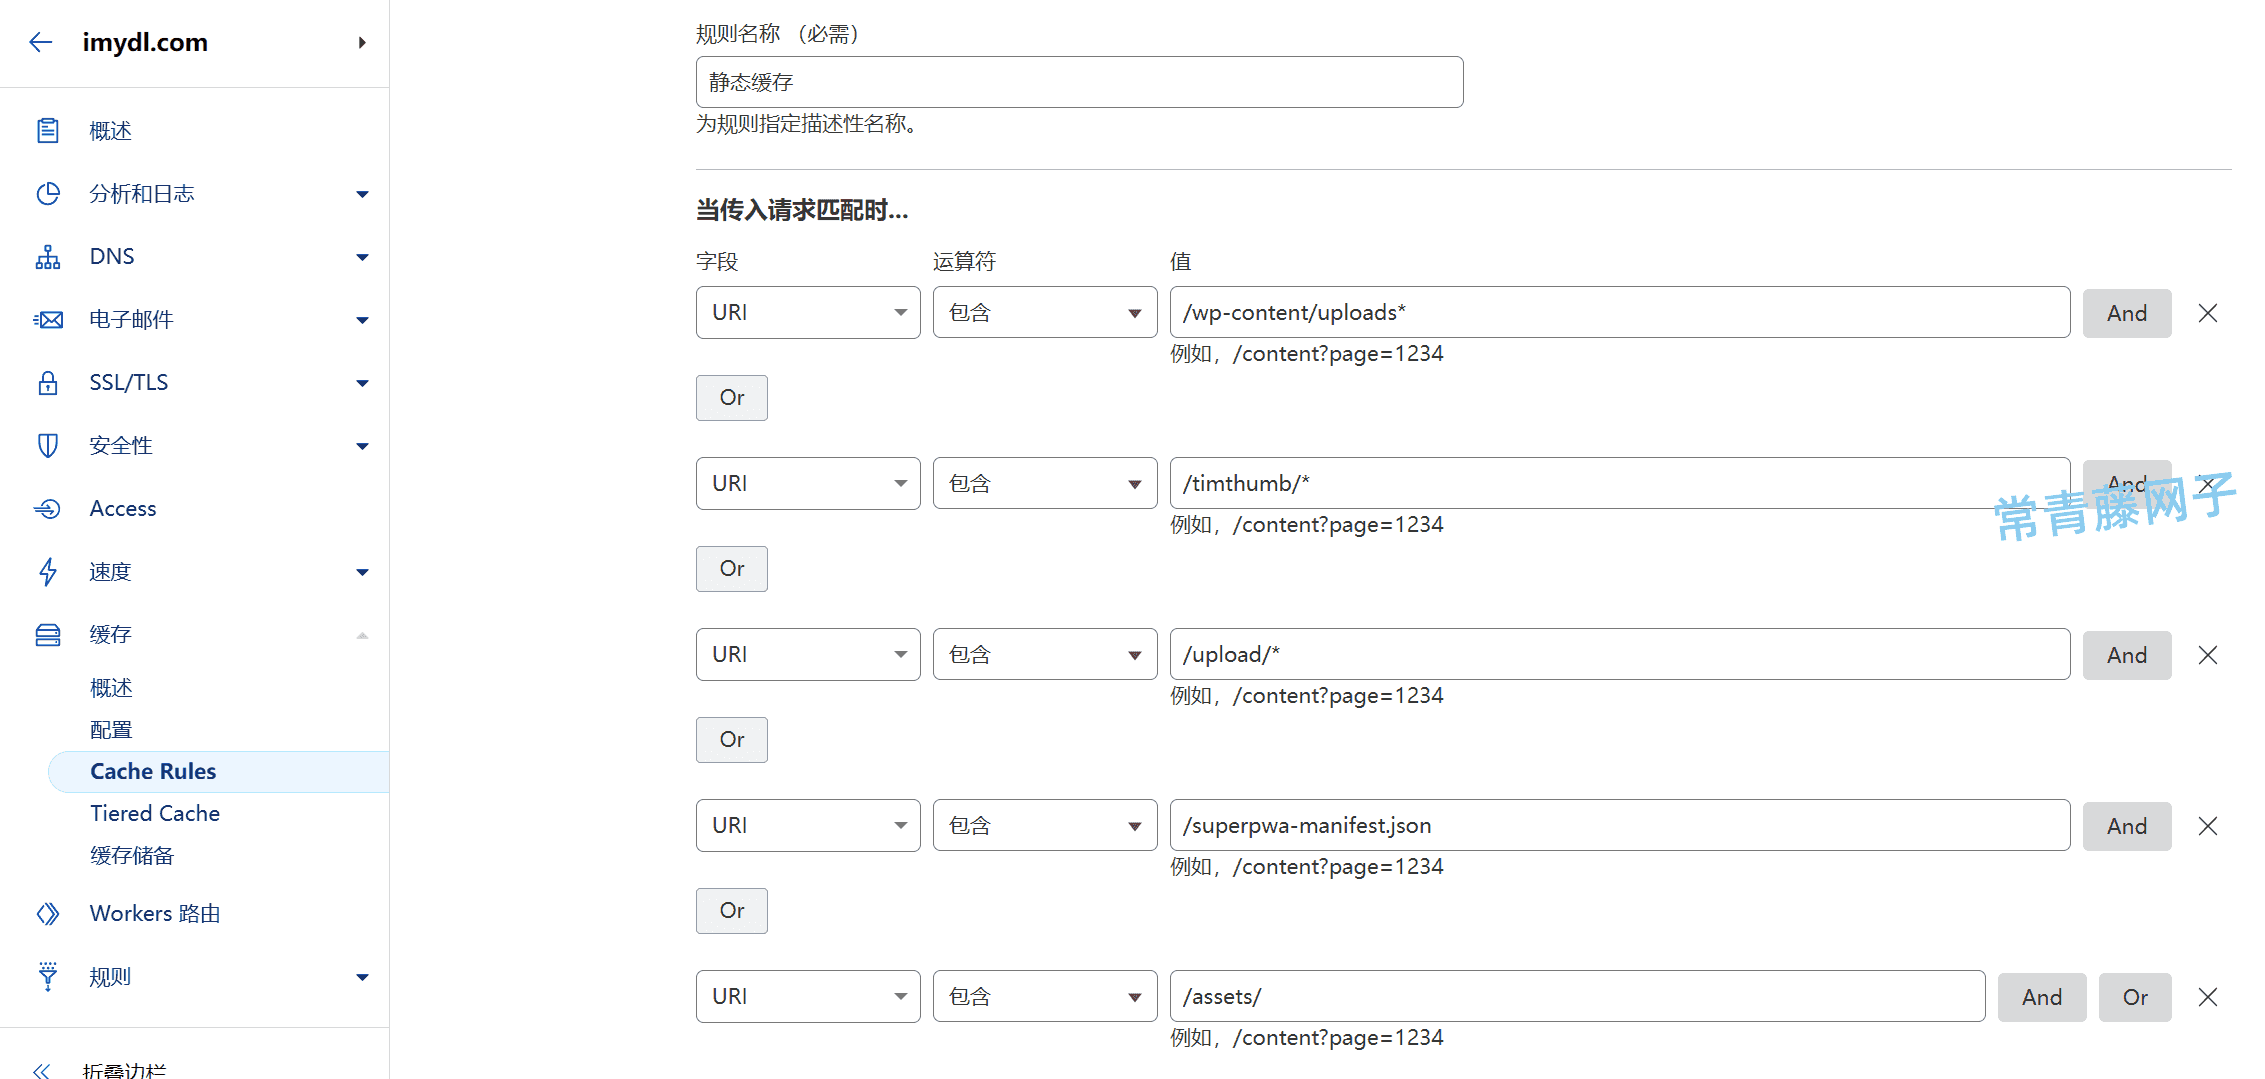Click And next to /upload/*
The width and height of the screenshot is (2265, 1079).
2127,656
